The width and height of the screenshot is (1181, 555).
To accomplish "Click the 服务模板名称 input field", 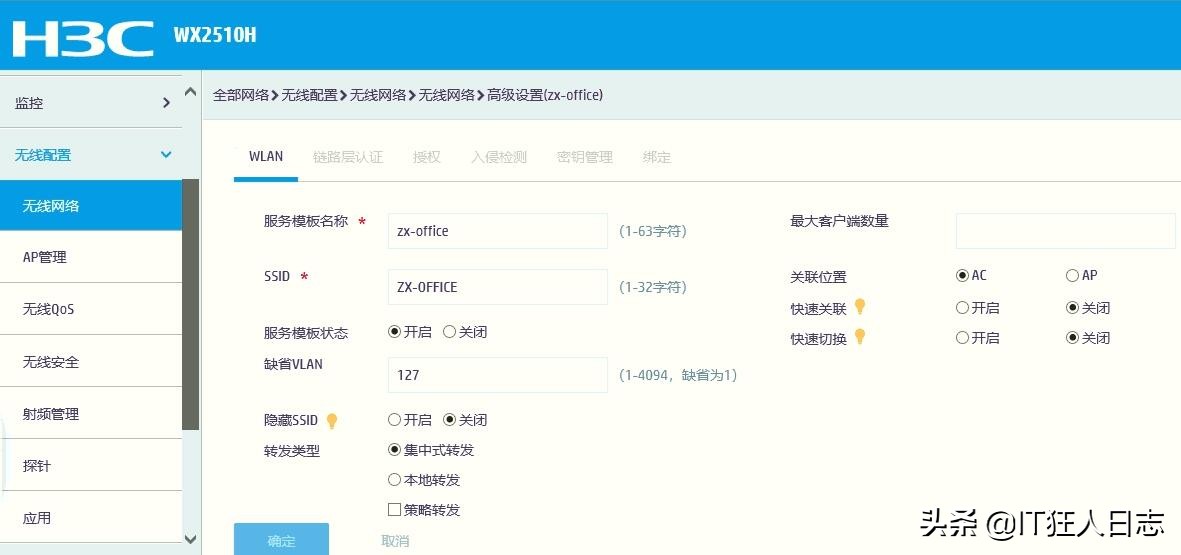I will pos(497,231).
